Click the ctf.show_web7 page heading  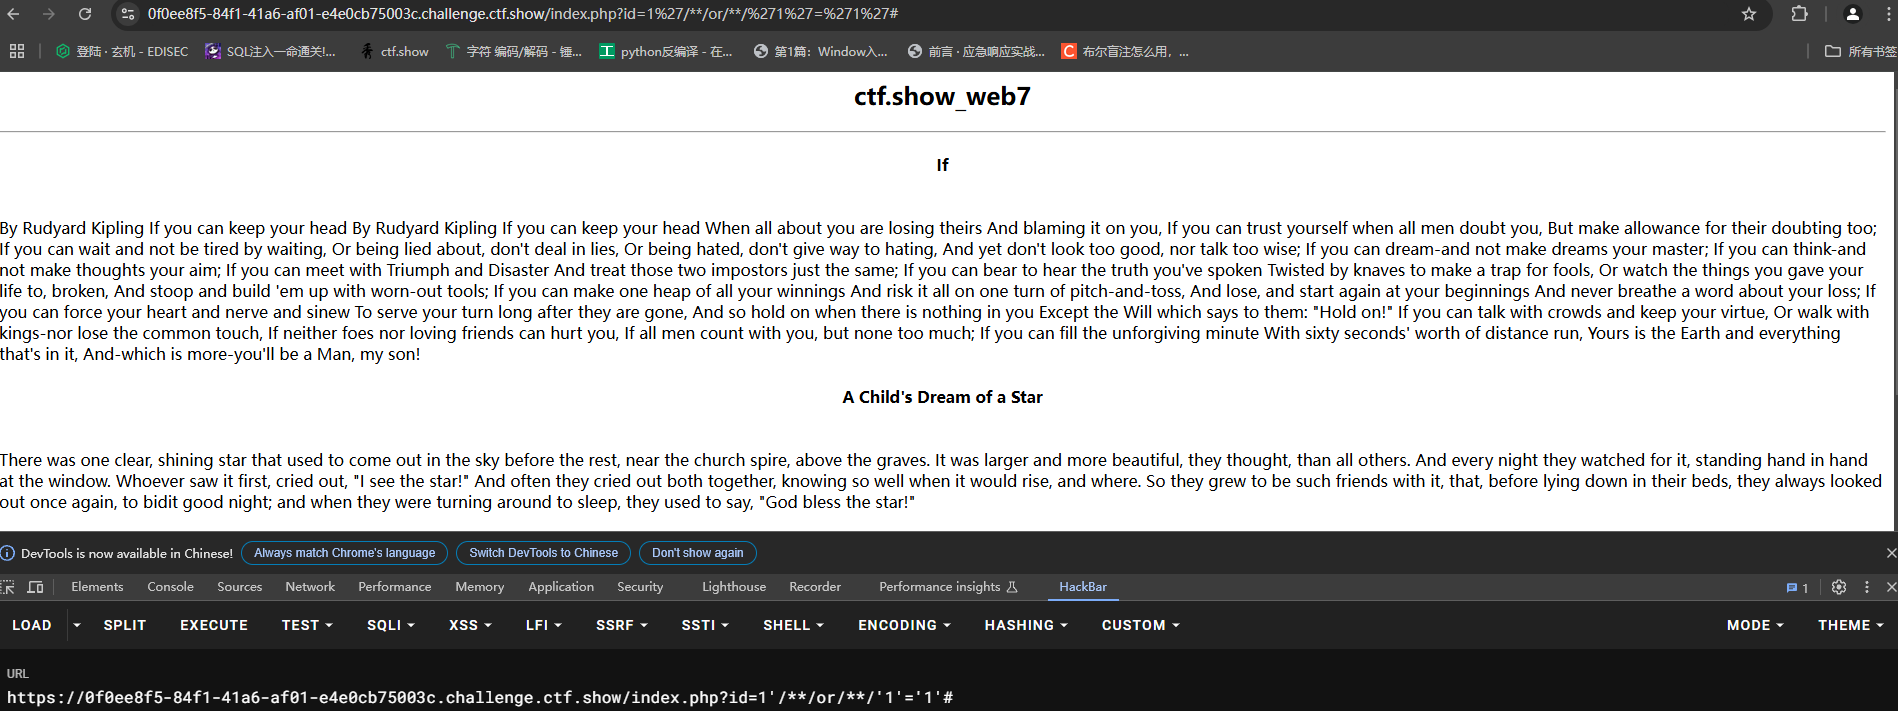click(942, 96)
